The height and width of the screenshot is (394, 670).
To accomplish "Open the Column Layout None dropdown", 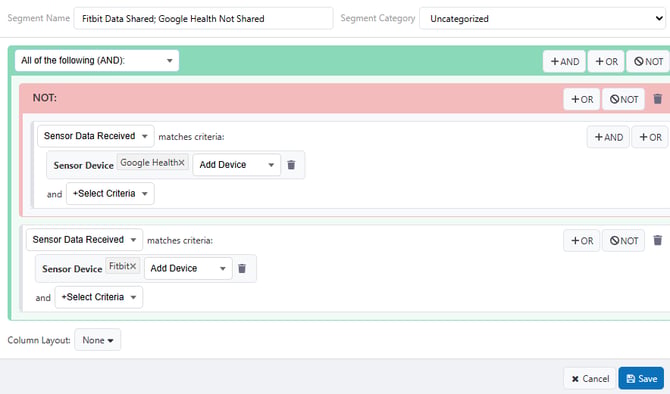I will pos(97,340).
